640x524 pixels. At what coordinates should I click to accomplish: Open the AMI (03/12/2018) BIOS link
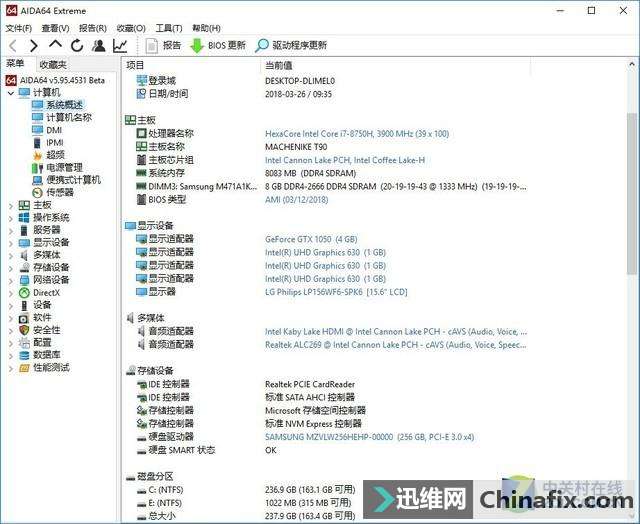pos(296,200)
